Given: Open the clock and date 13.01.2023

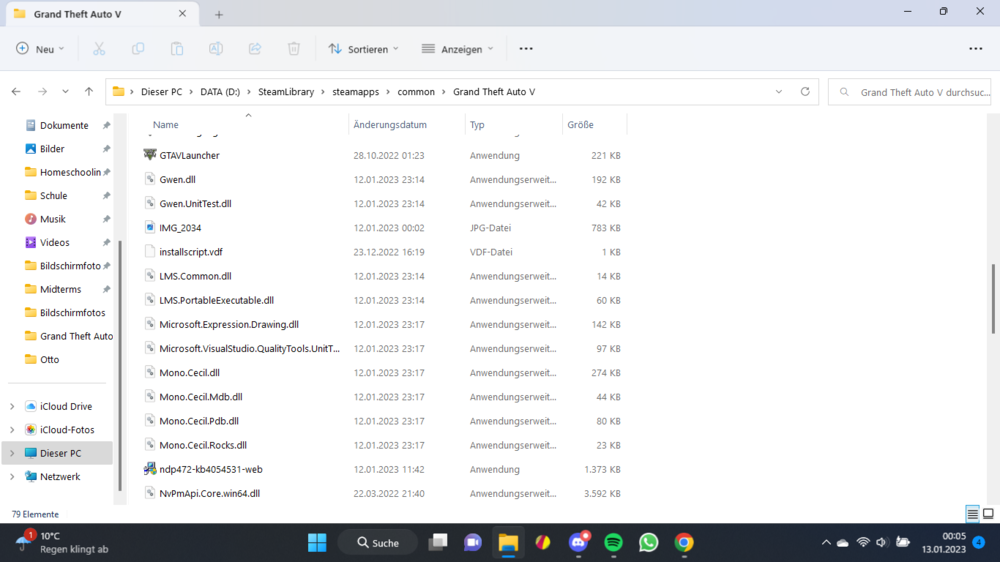Looking at the screenshot, I should [x=944, y=543].
